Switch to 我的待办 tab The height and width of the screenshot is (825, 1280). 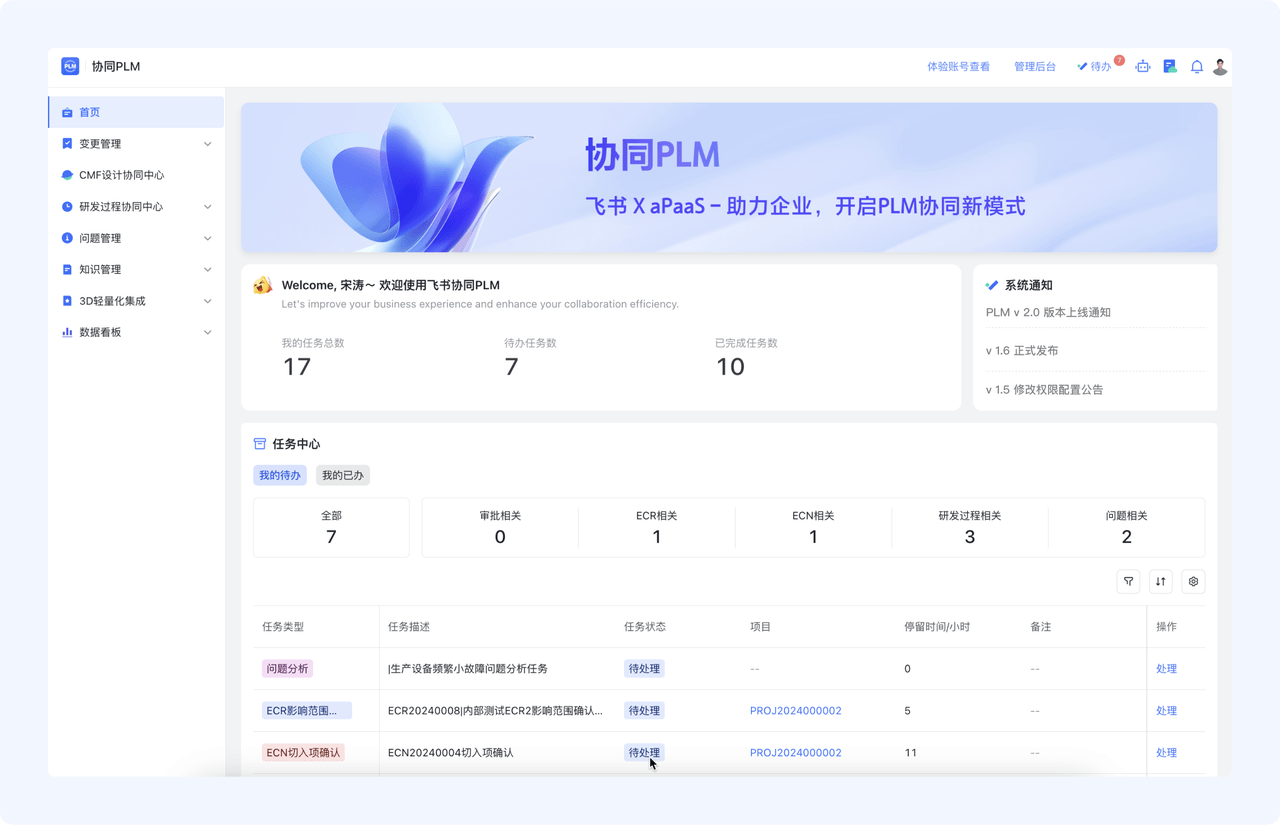[x=280, y=475]
